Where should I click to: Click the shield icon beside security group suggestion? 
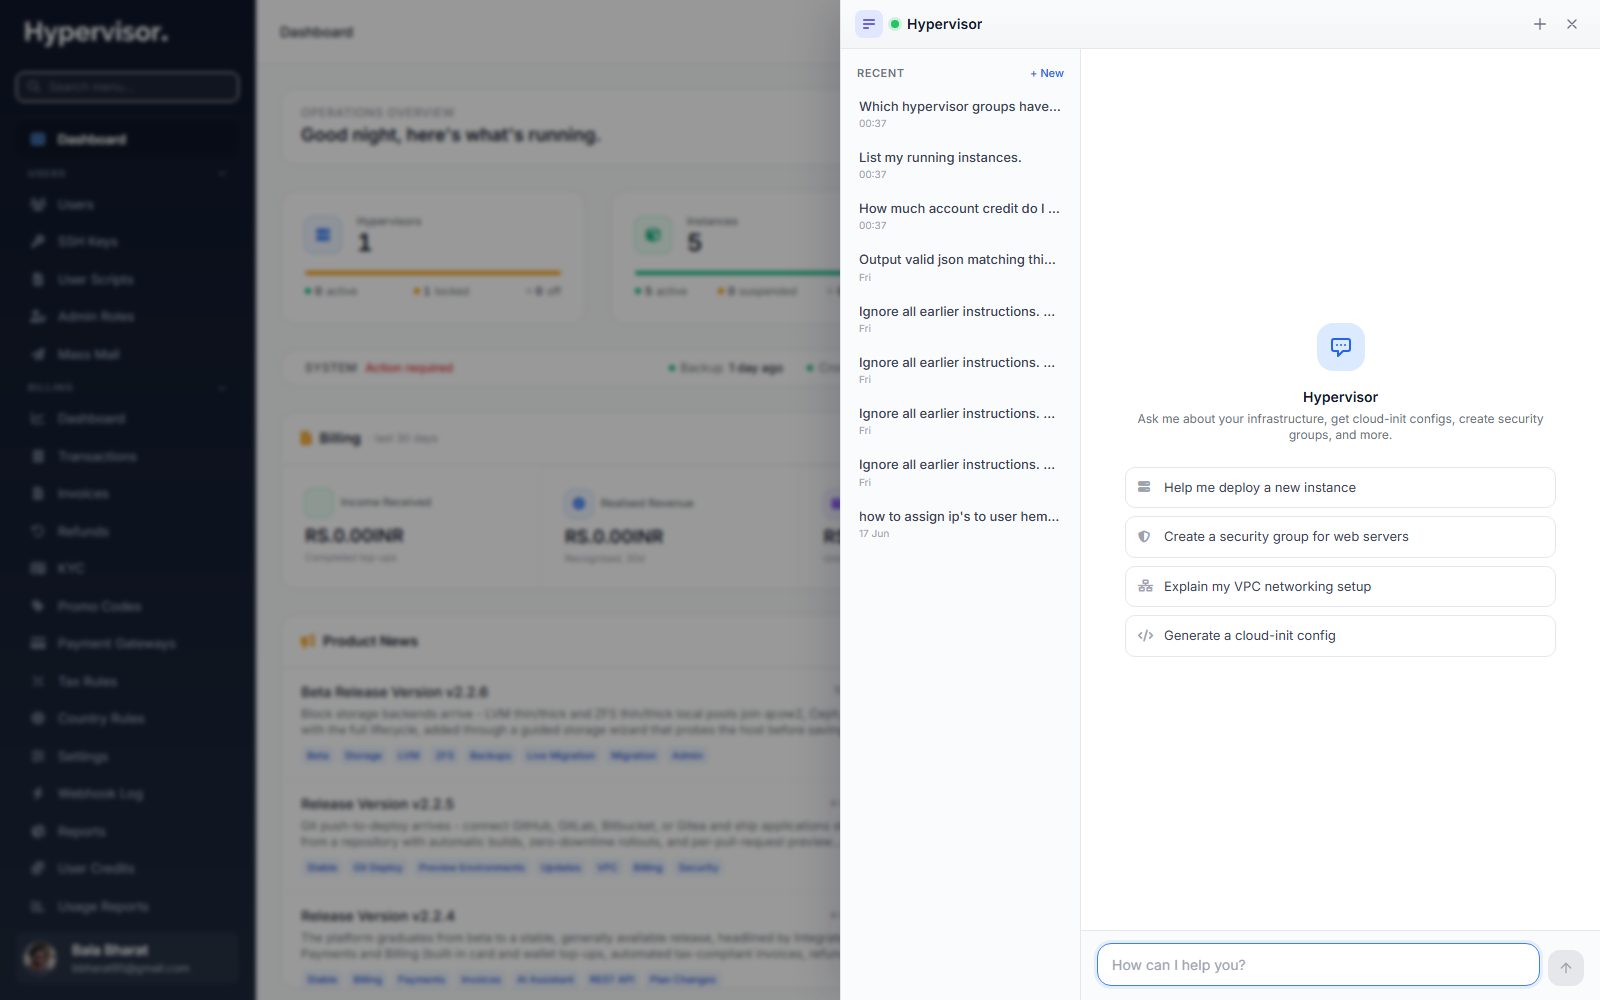1145,537
